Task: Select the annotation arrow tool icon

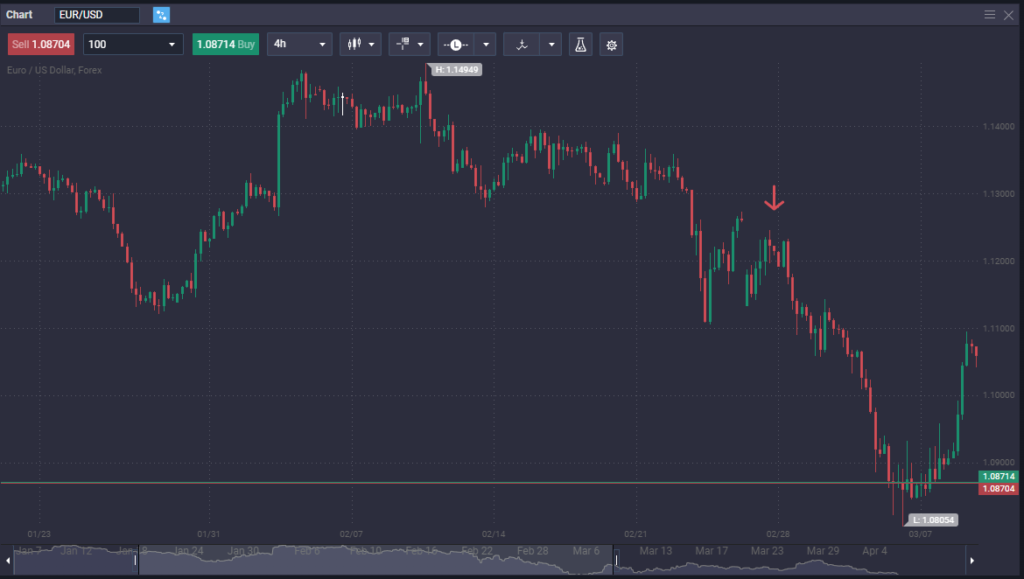Action: click(x=523, y=44)
